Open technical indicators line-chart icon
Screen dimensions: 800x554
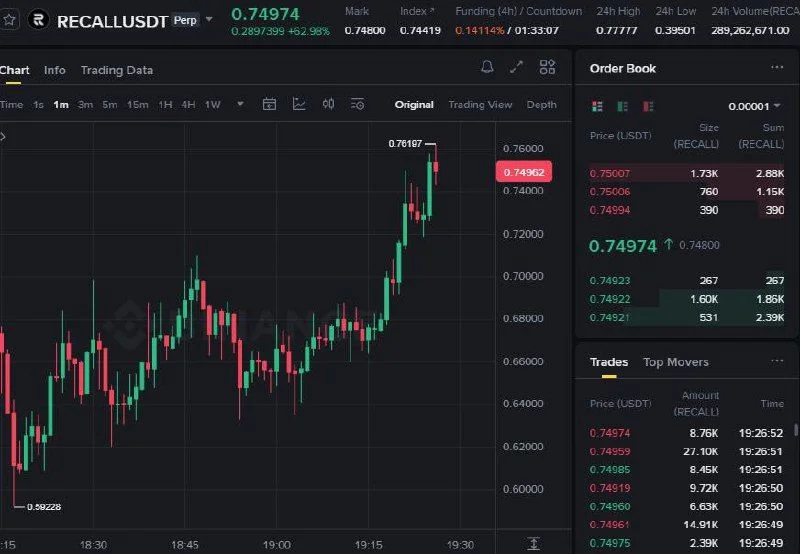[299, 105]
